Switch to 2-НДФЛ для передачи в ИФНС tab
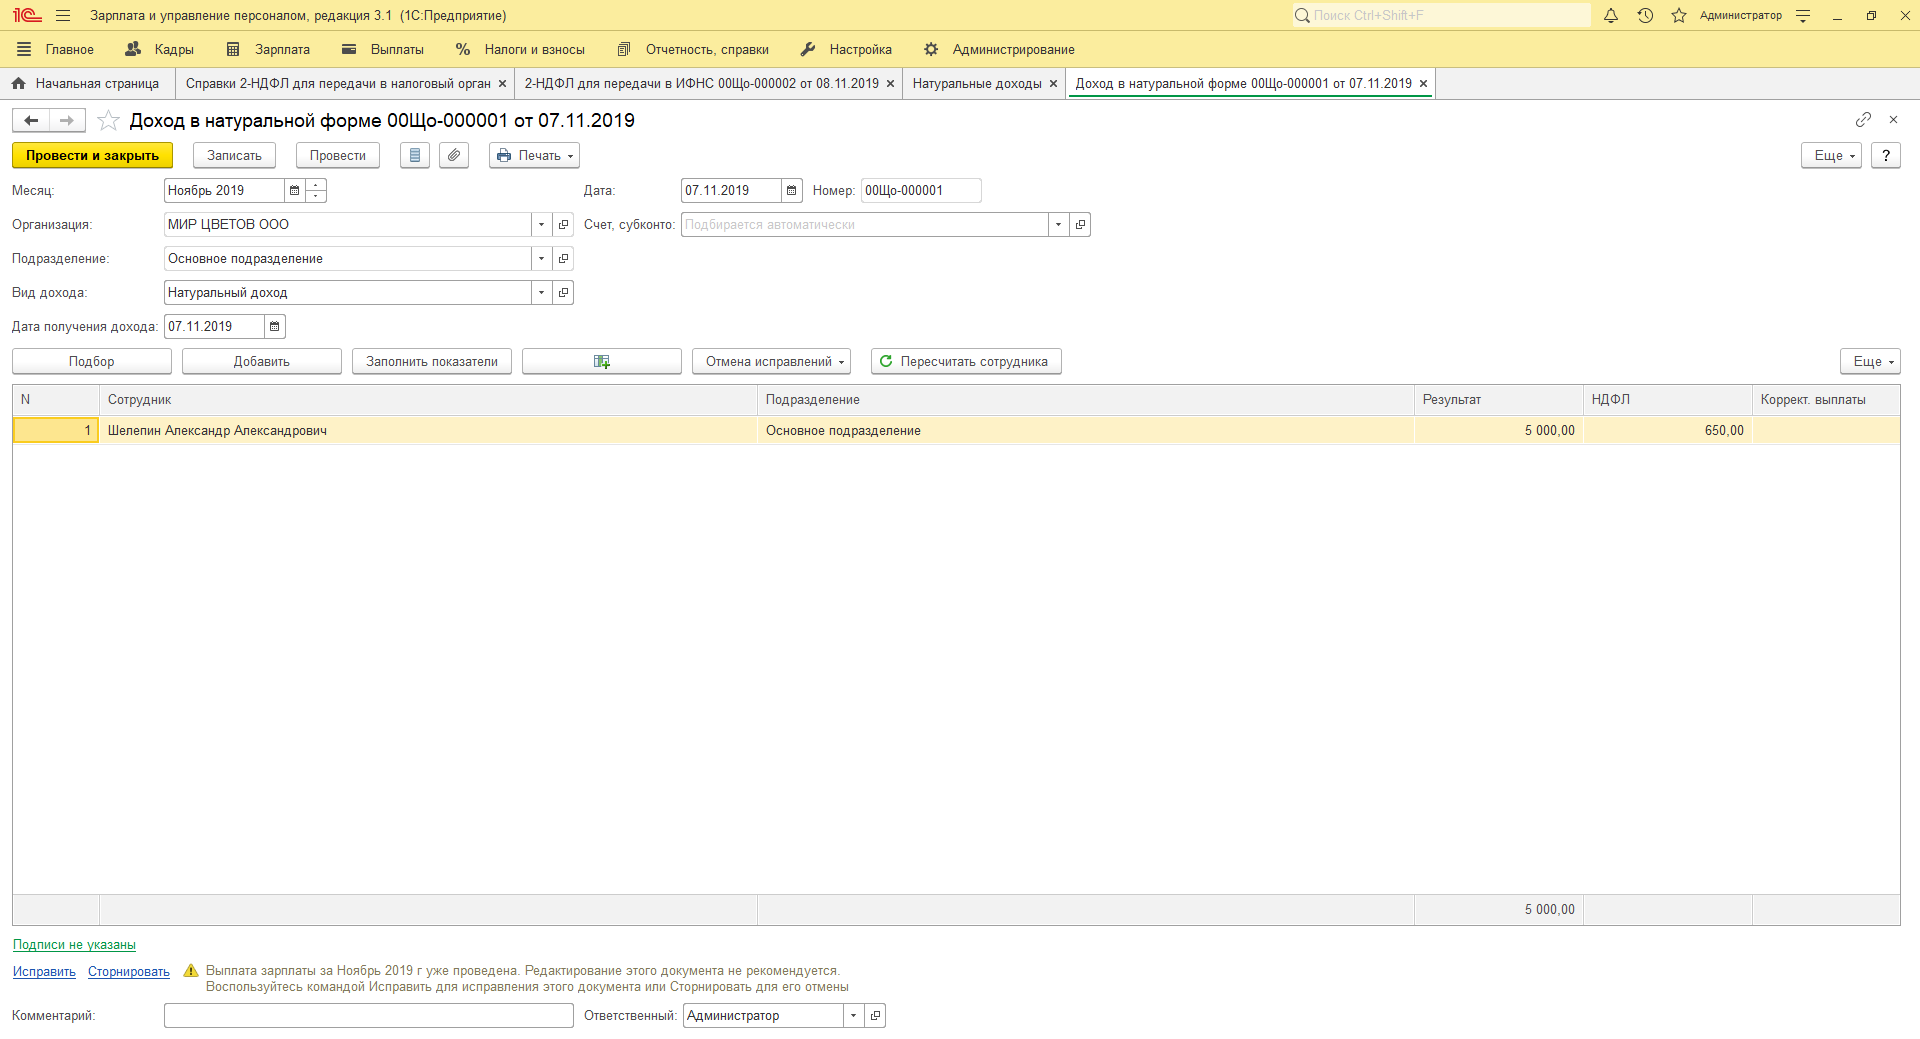Image resolution: width=1920 pixels, height=1039 pixels. 702,83
